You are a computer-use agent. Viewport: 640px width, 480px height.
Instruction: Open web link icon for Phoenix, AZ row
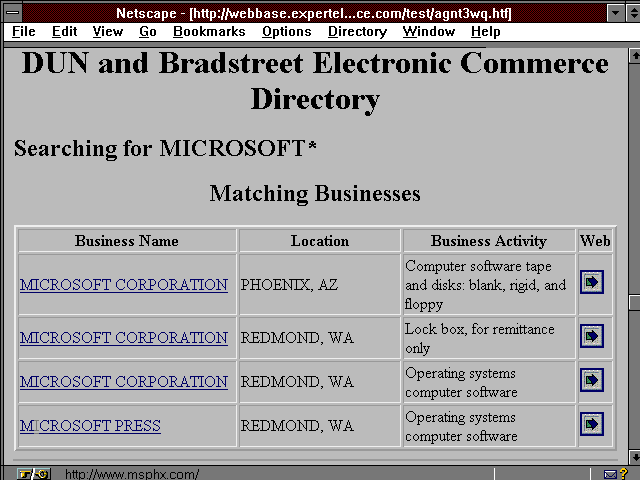point(592,282)
